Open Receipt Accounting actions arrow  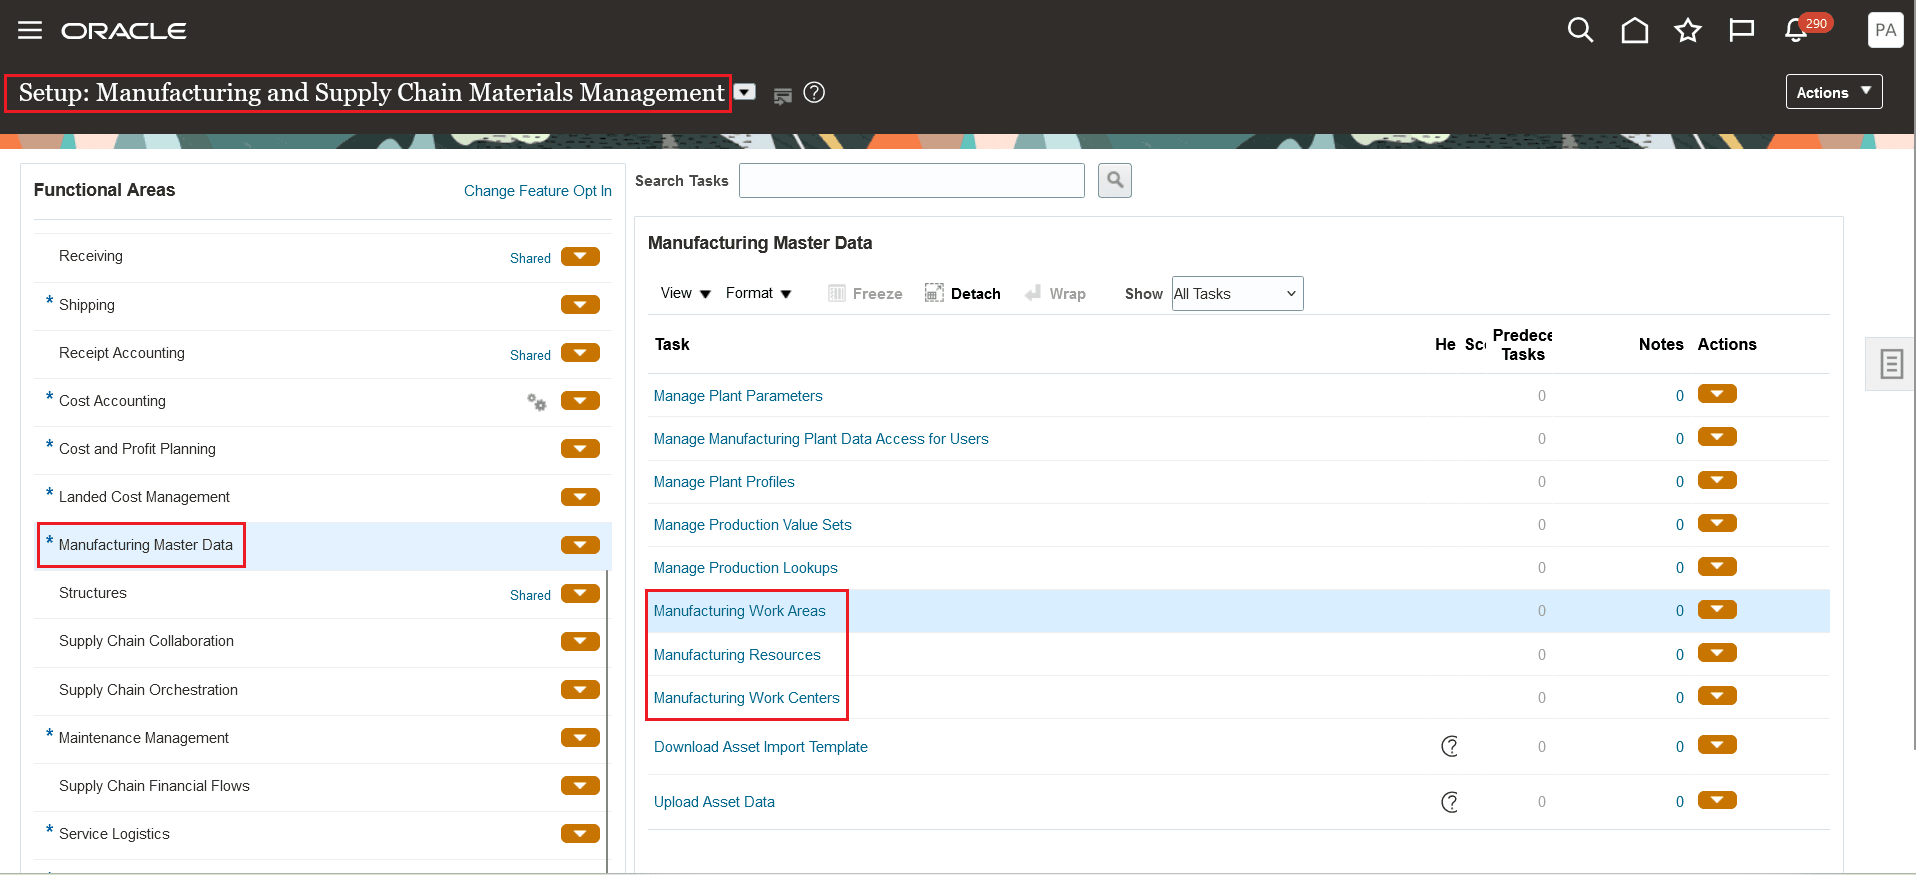tap(580, 352)
